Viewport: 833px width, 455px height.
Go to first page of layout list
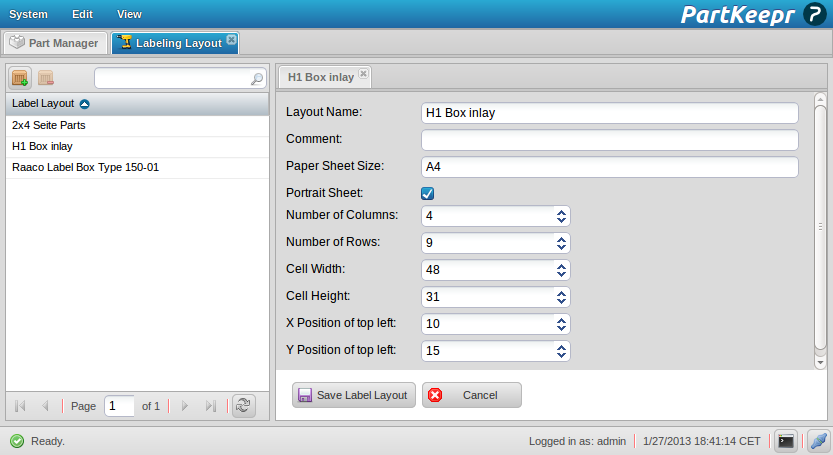click(20, 406)
